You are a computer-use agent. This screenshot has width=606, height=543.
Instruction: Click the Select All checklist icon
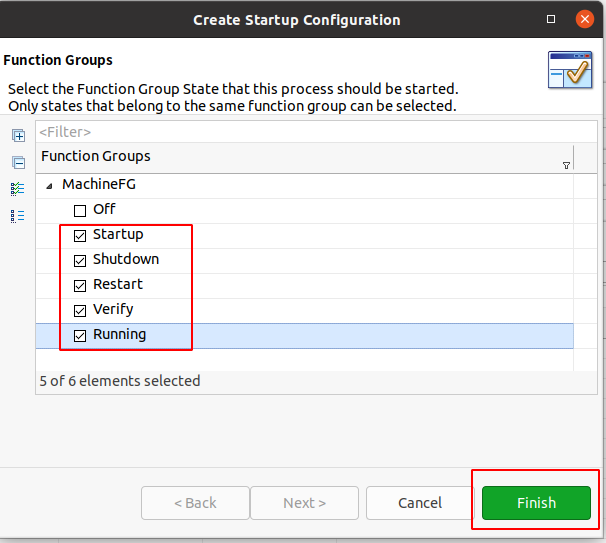[17, 189]
